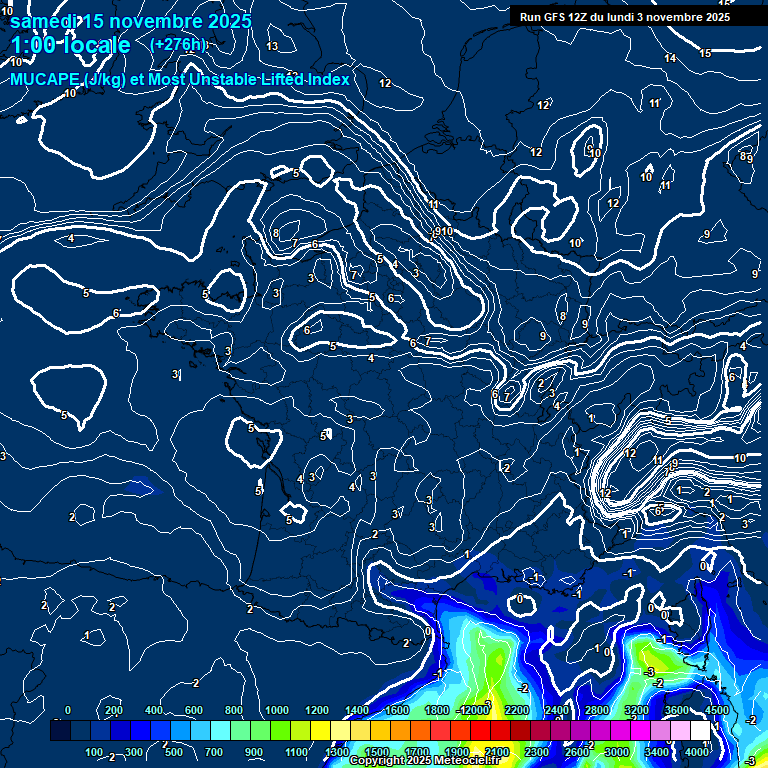Viewport: 768px width, 768px height.
Task: Click the '1:00 locale' time text
Action: coord(71,45)
